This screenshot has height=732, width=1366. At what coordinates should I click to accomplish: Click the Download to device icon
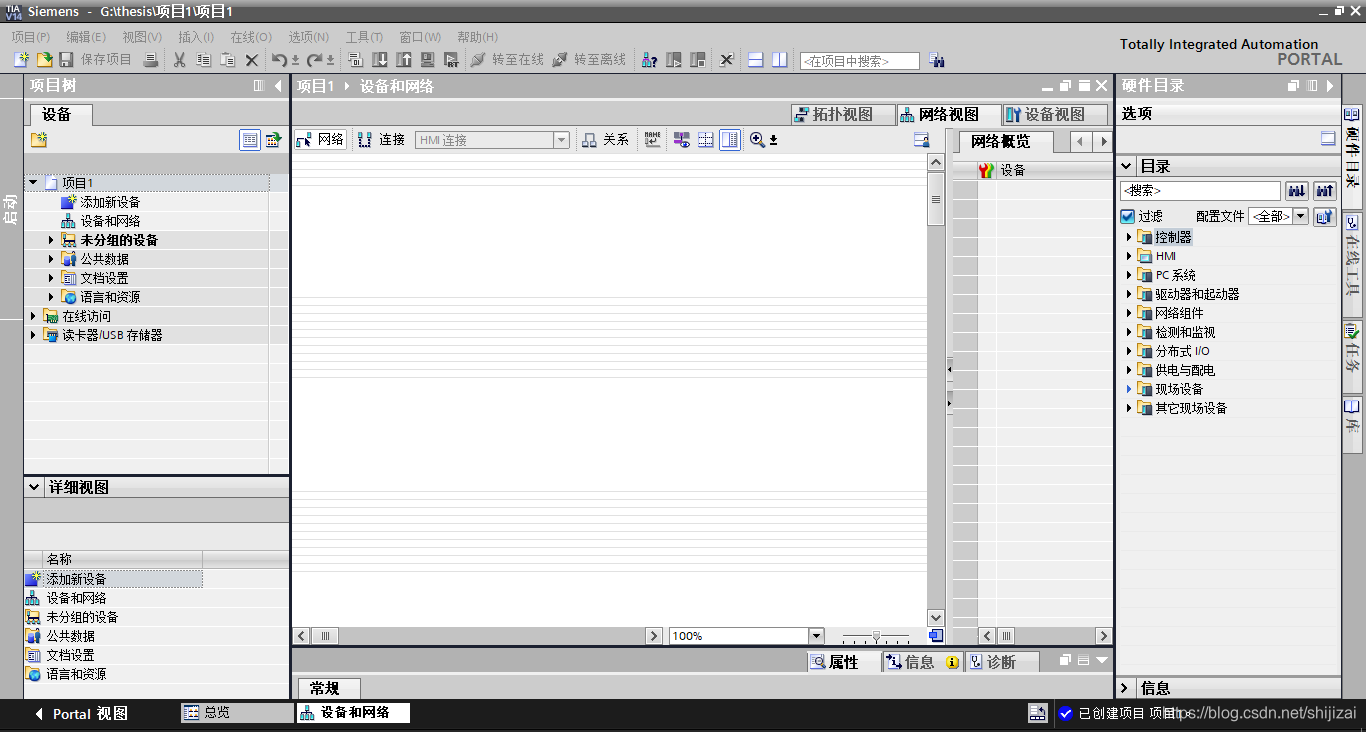click(x=380, y=60)
